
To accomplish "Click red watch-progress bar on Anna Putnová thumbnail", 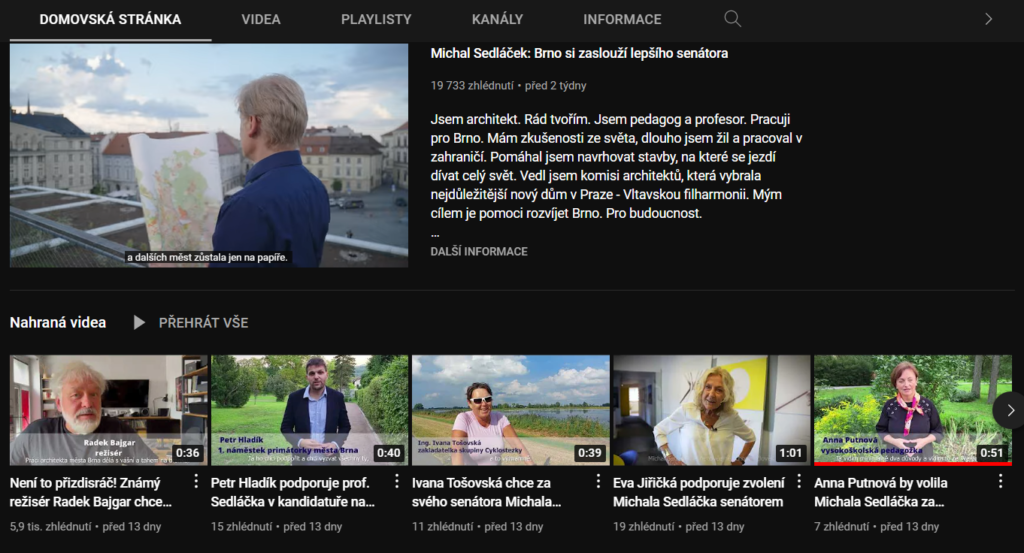I will point(912,464).
